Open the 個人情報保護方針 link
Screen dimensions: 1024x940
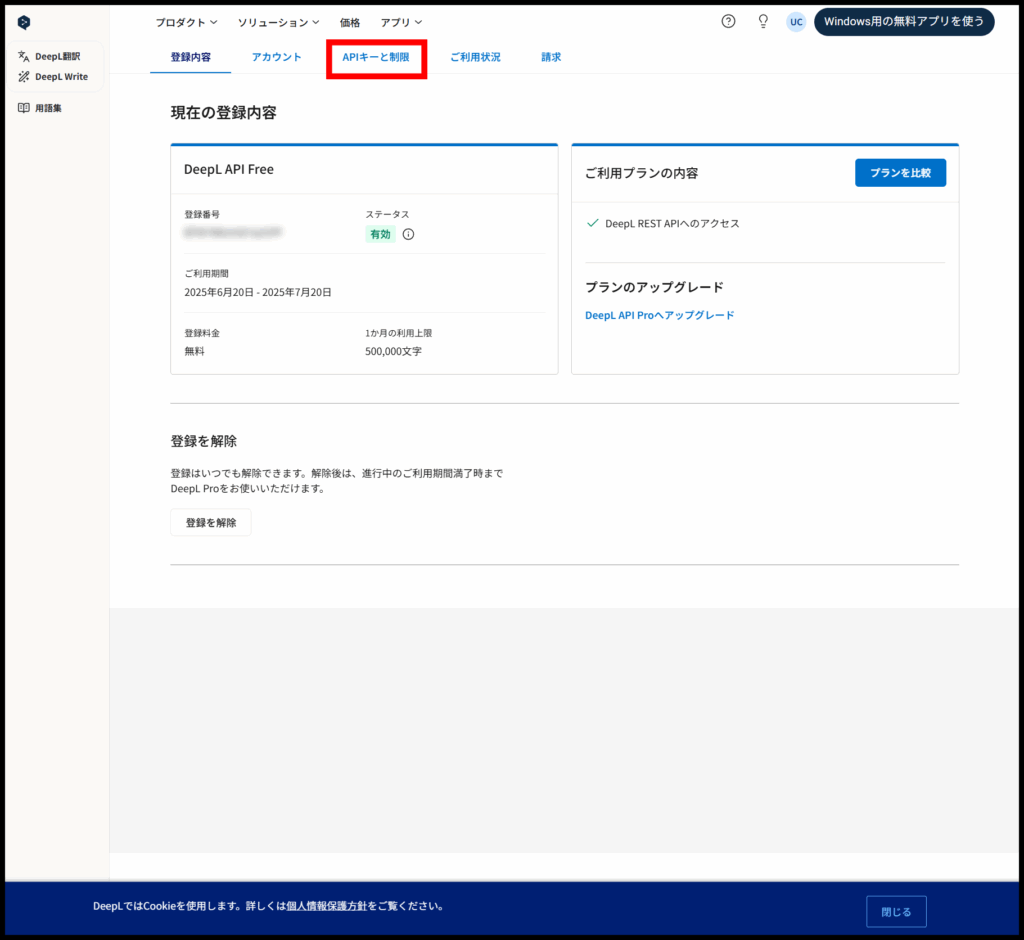point(327,906)
